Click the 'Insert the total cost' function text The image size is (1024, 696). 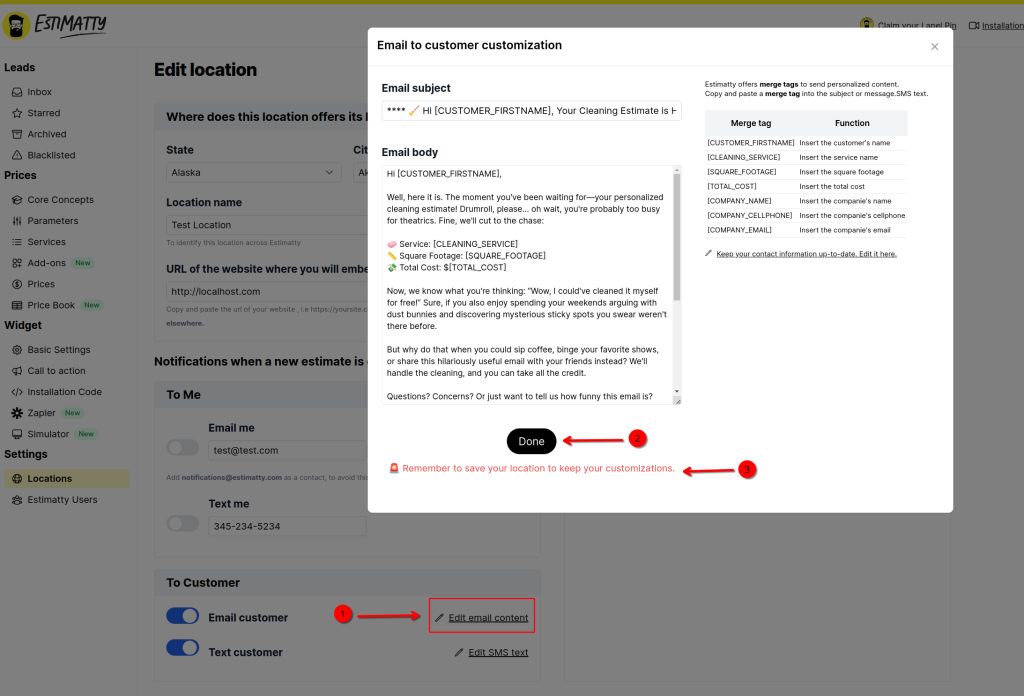(832, 187)
